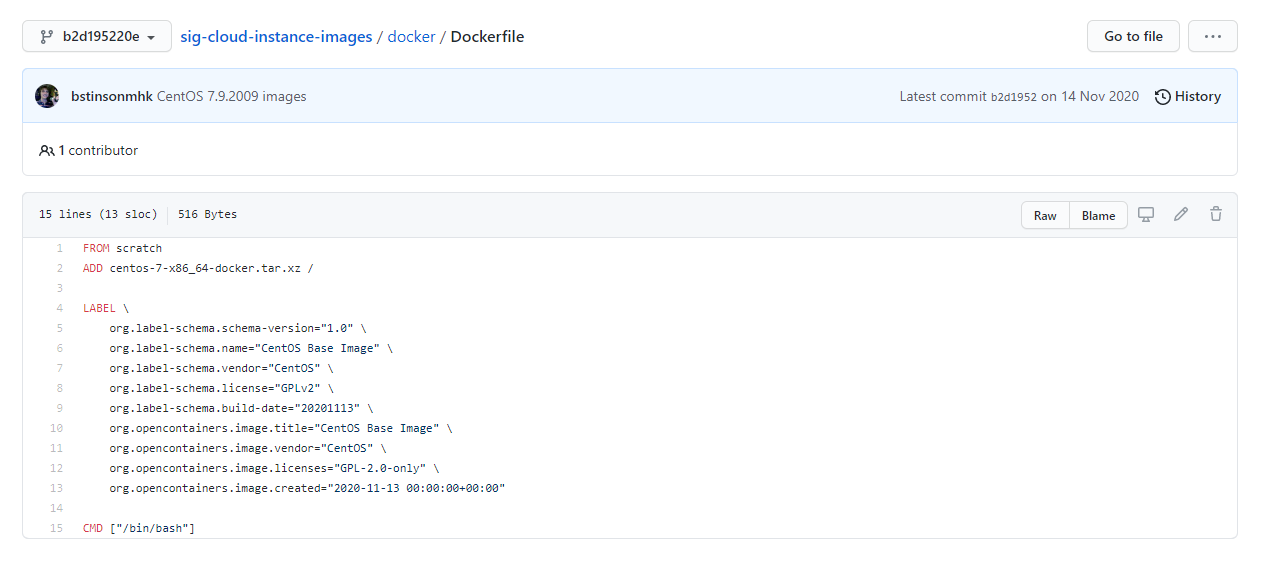Open the three-dot more options menu

1212,36
